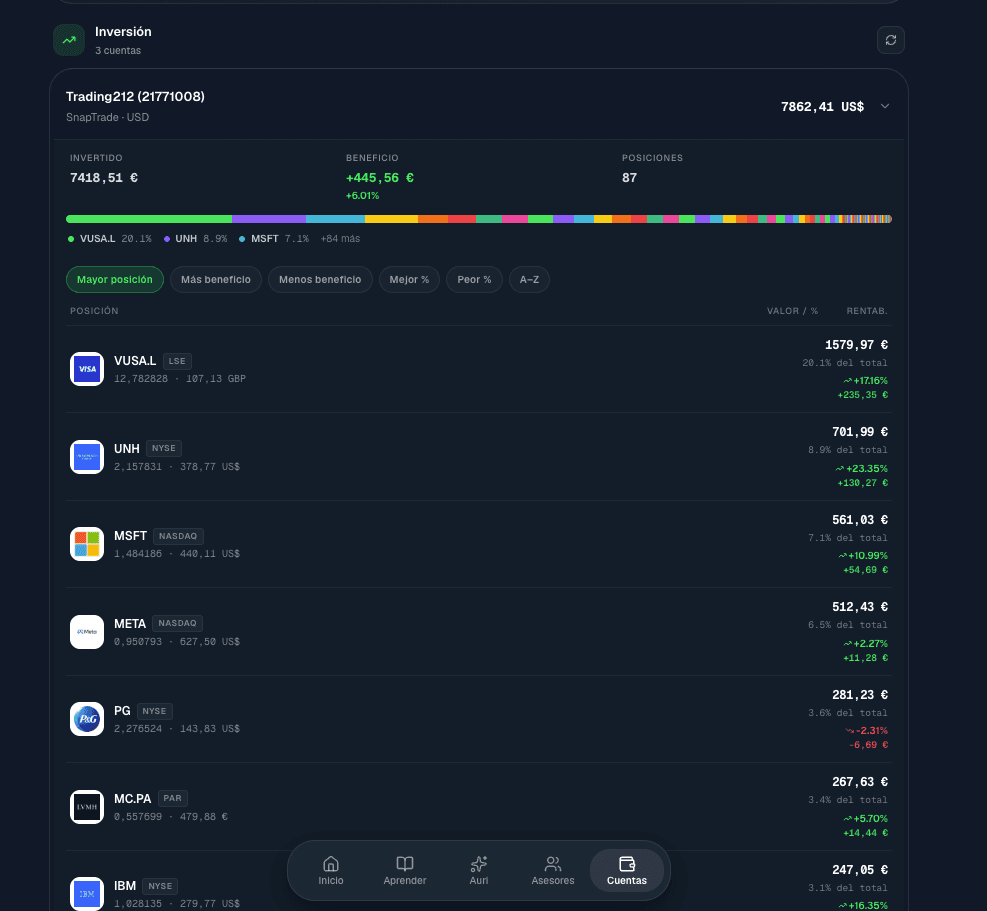Screen dimensions: 987x911
Task: Click the NASDAQ badge next to MSFT
Action: click(x=178, y=536)
